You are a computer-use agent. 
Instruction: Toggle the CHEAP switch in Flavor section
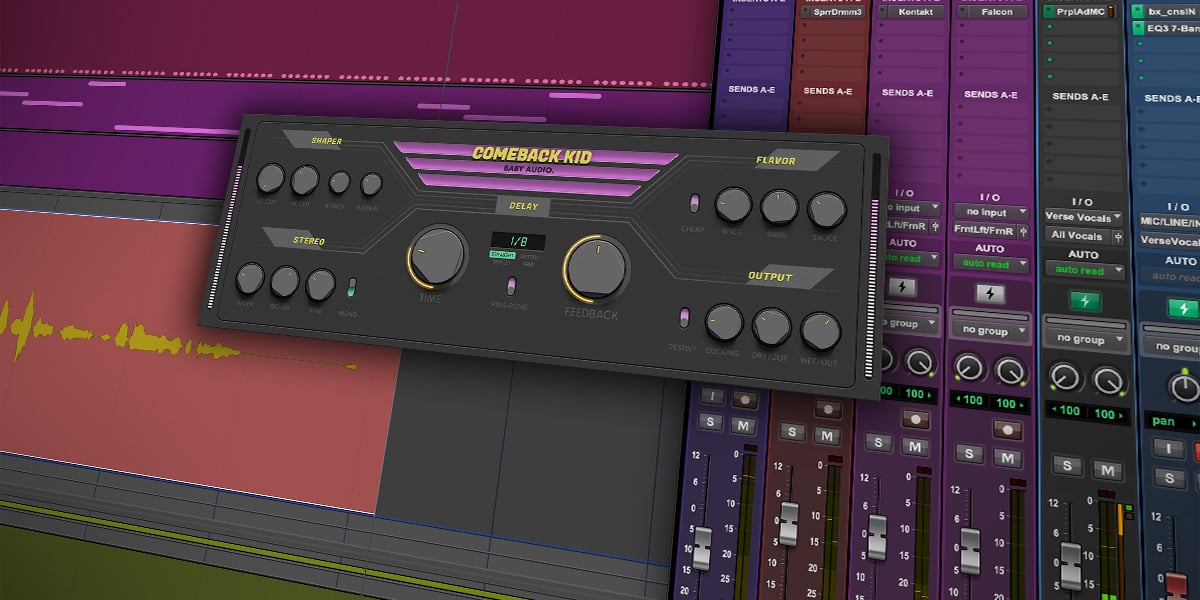[x=695, y=204]
